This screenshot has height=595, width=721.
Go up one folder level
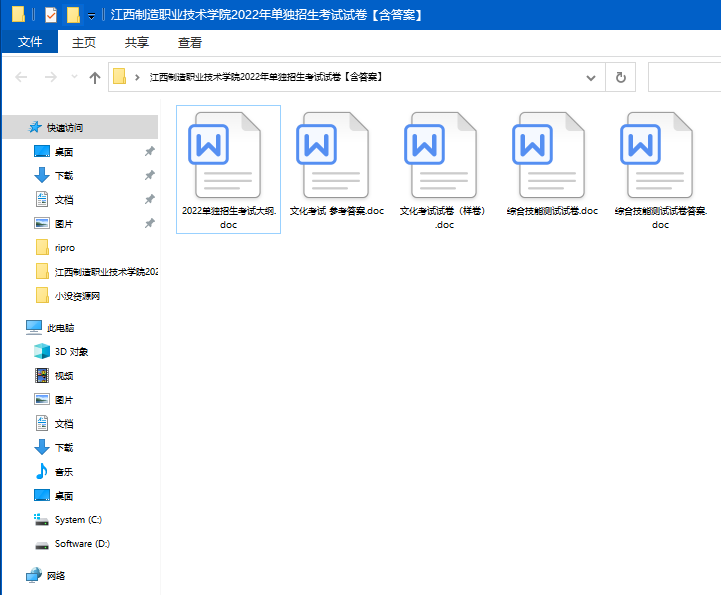(x=95, y=77)
